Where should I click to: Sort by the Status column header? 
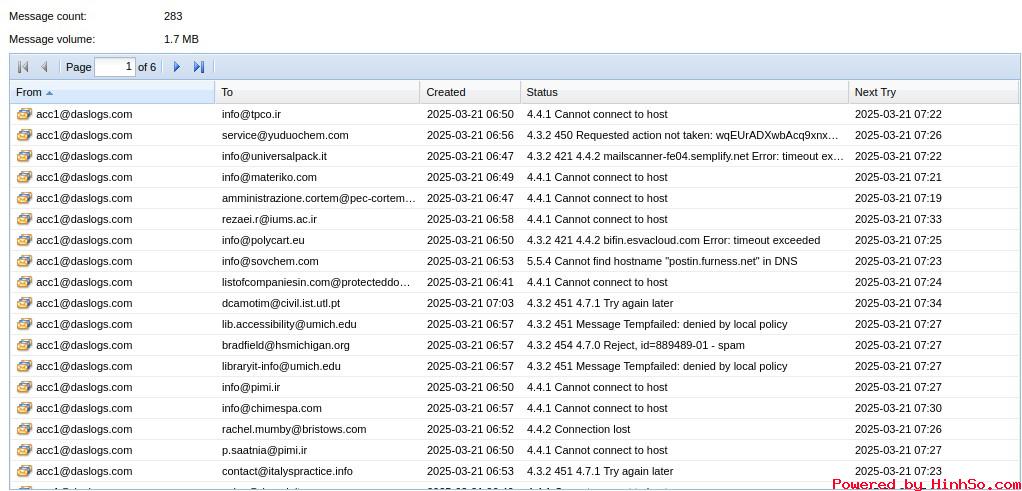click(x=684, y=92)
